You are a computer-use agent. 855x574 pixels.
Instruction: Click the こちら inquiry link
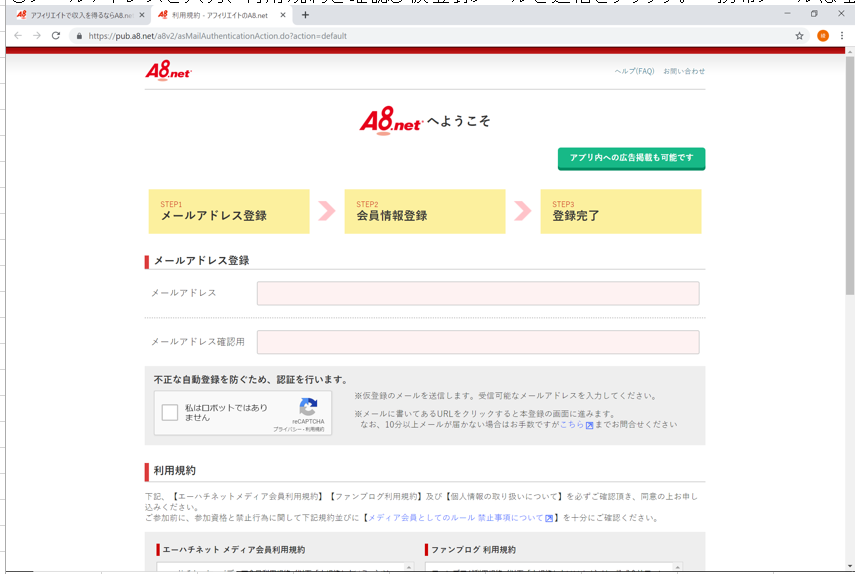[x=572, y=425]
